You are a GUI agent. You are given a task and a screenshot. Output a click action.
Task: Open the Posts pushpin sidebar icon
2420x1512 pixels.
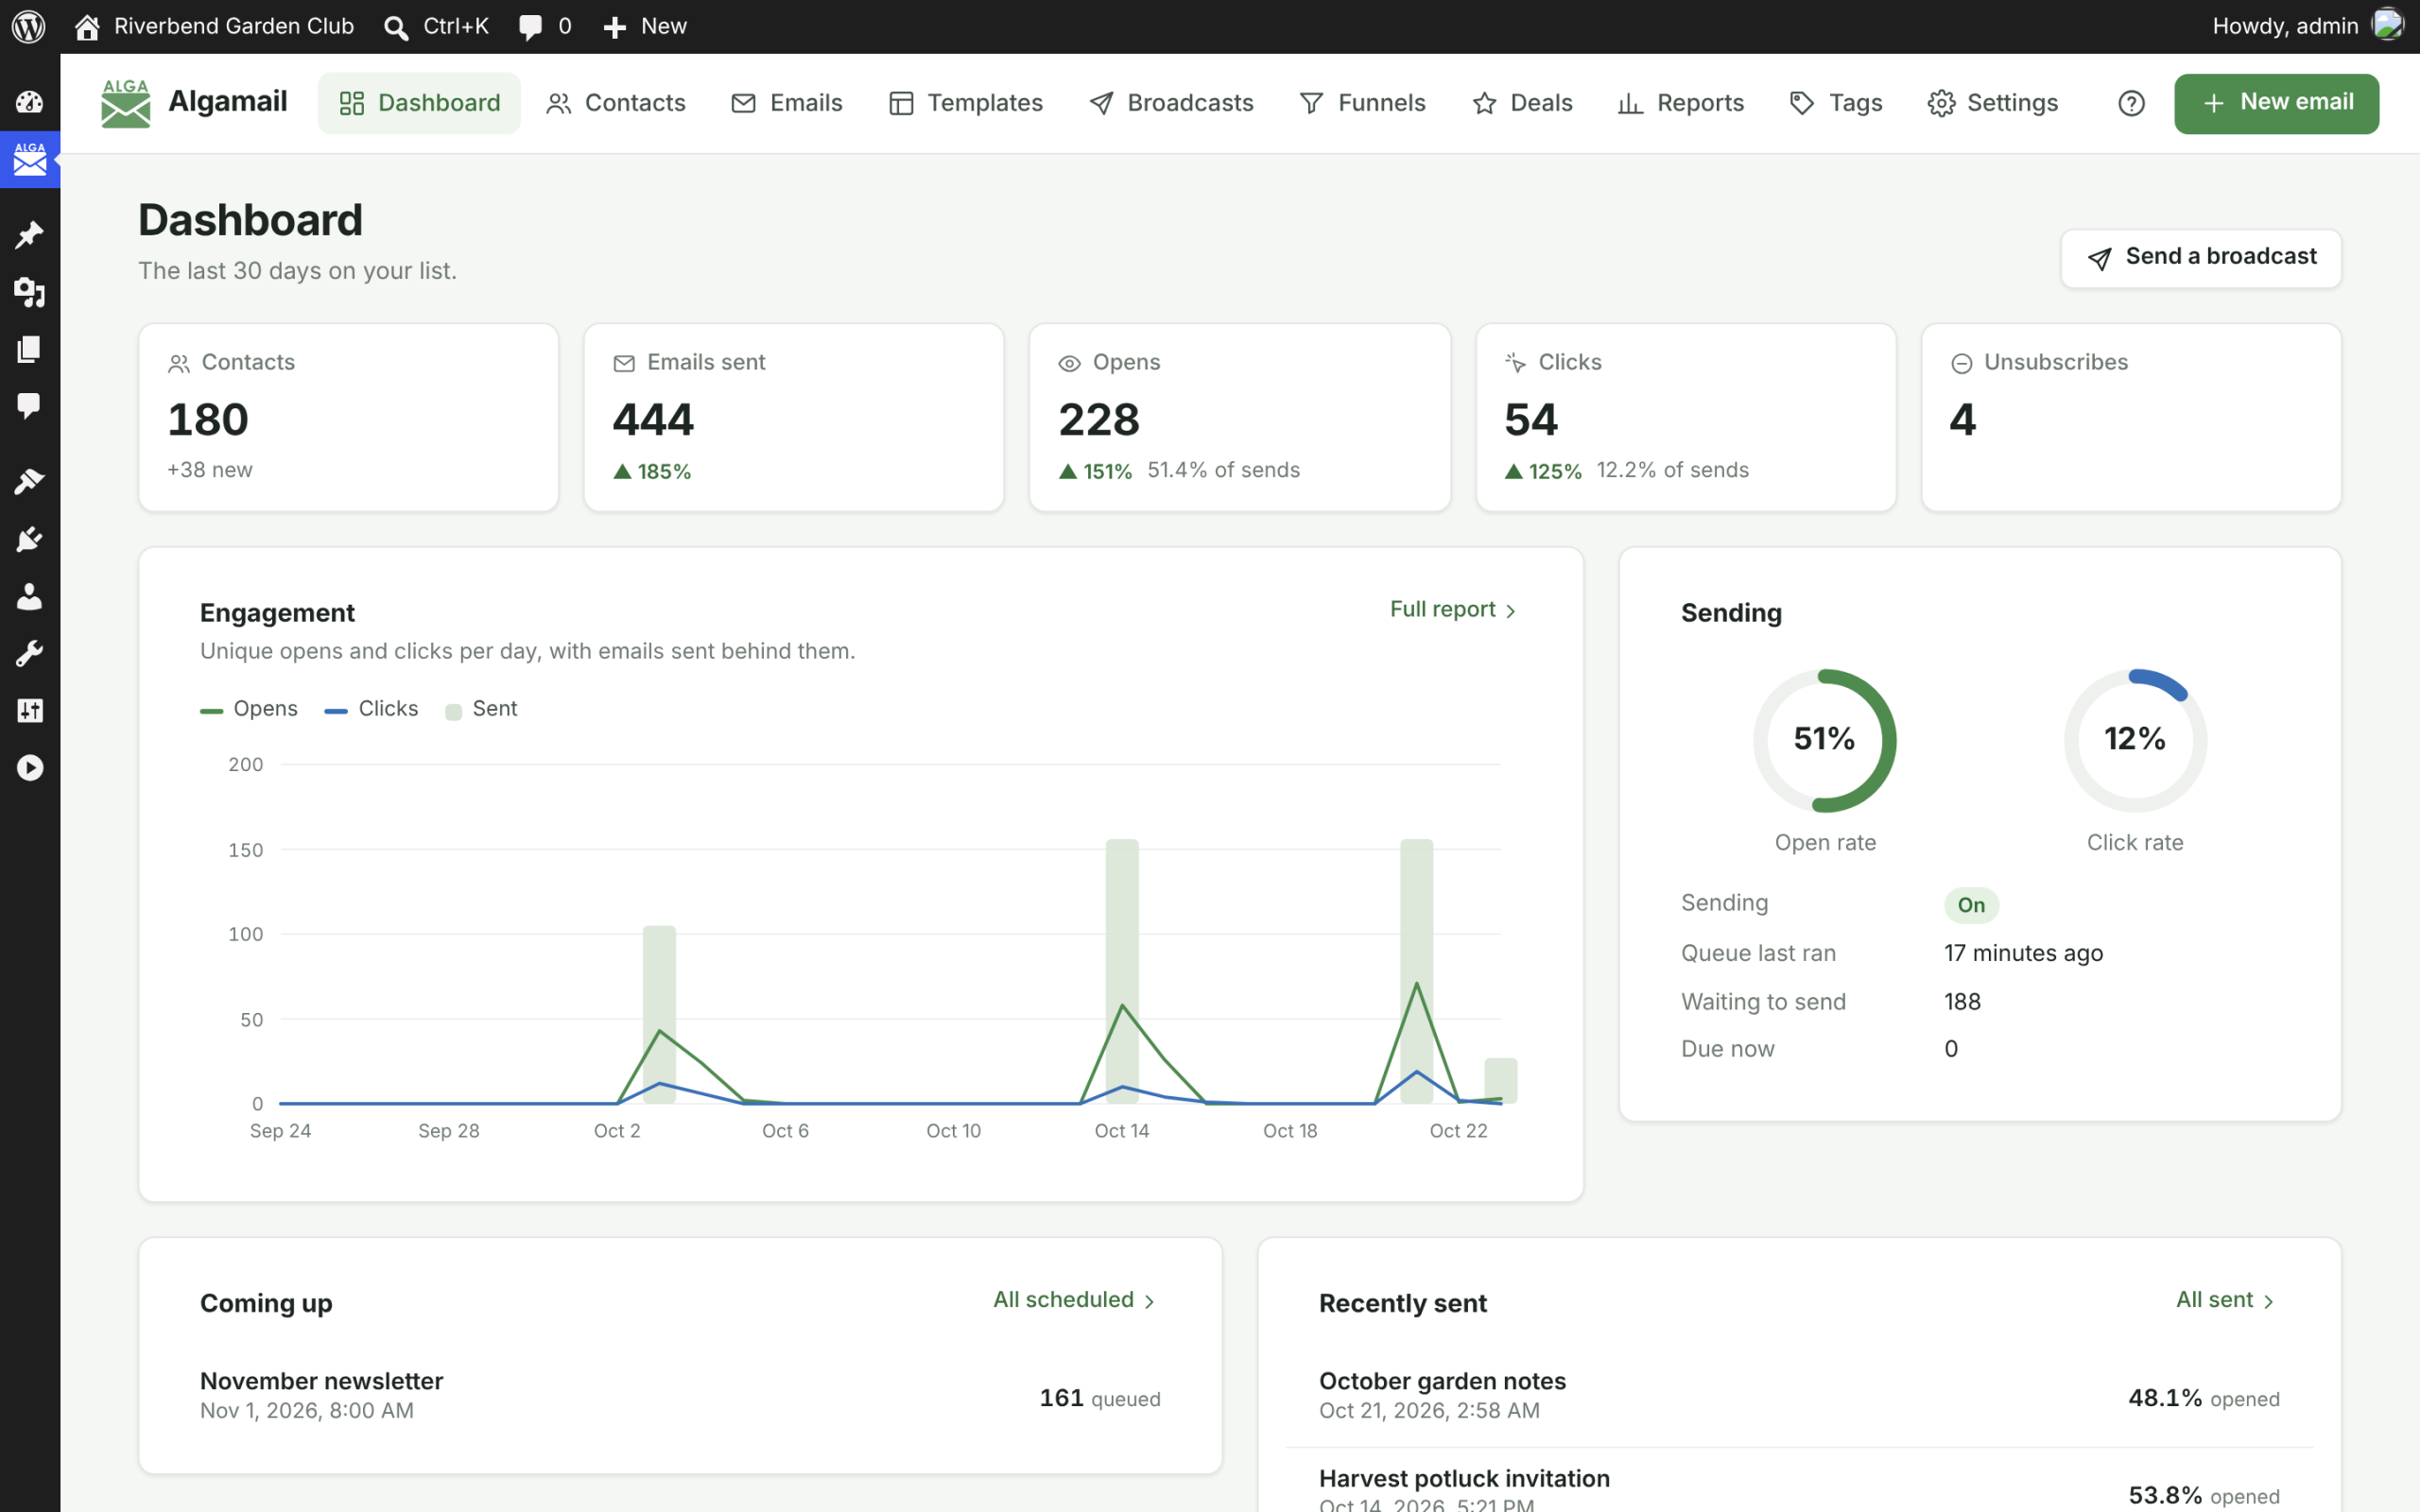point(29,235)
